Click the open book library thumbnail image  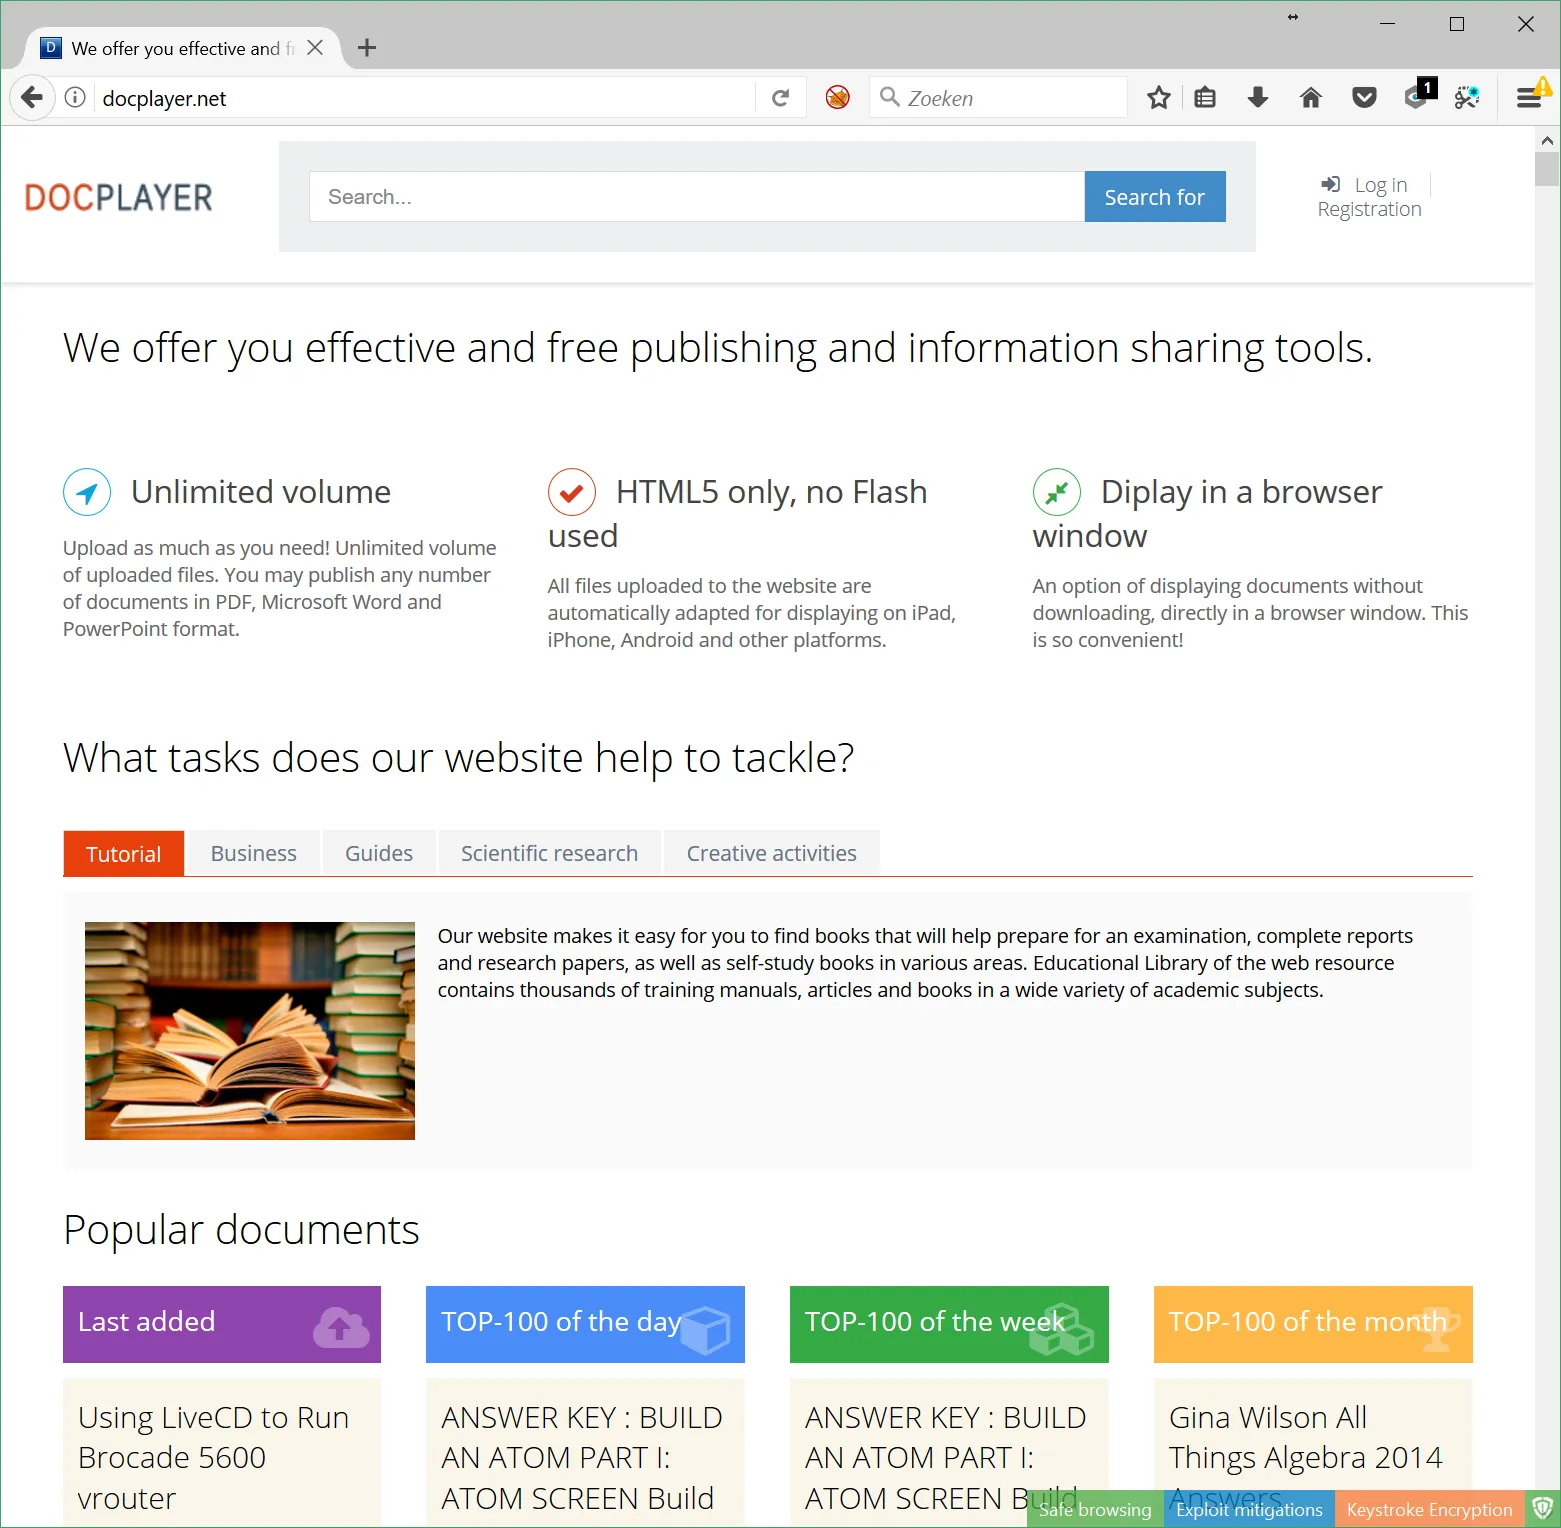249,1031
